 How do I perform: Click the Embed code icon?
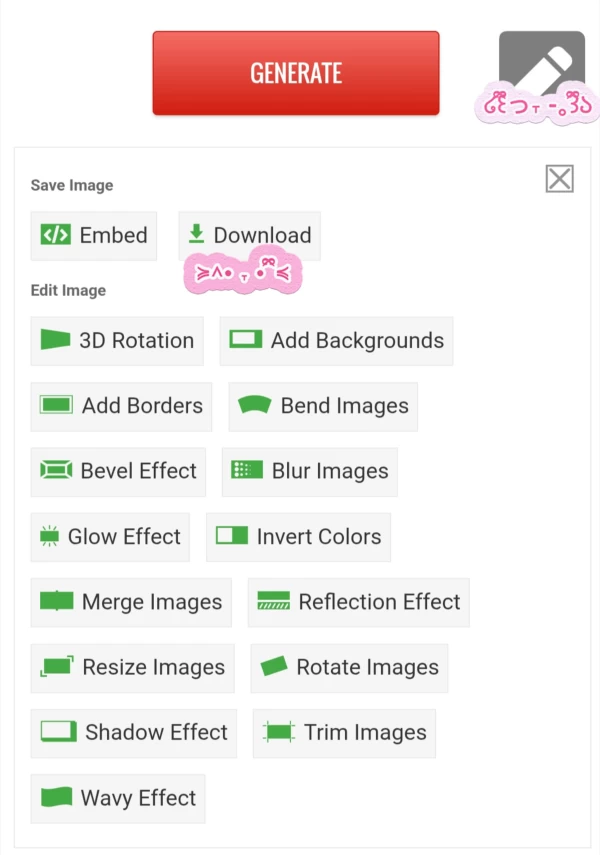tap(55, 235)
